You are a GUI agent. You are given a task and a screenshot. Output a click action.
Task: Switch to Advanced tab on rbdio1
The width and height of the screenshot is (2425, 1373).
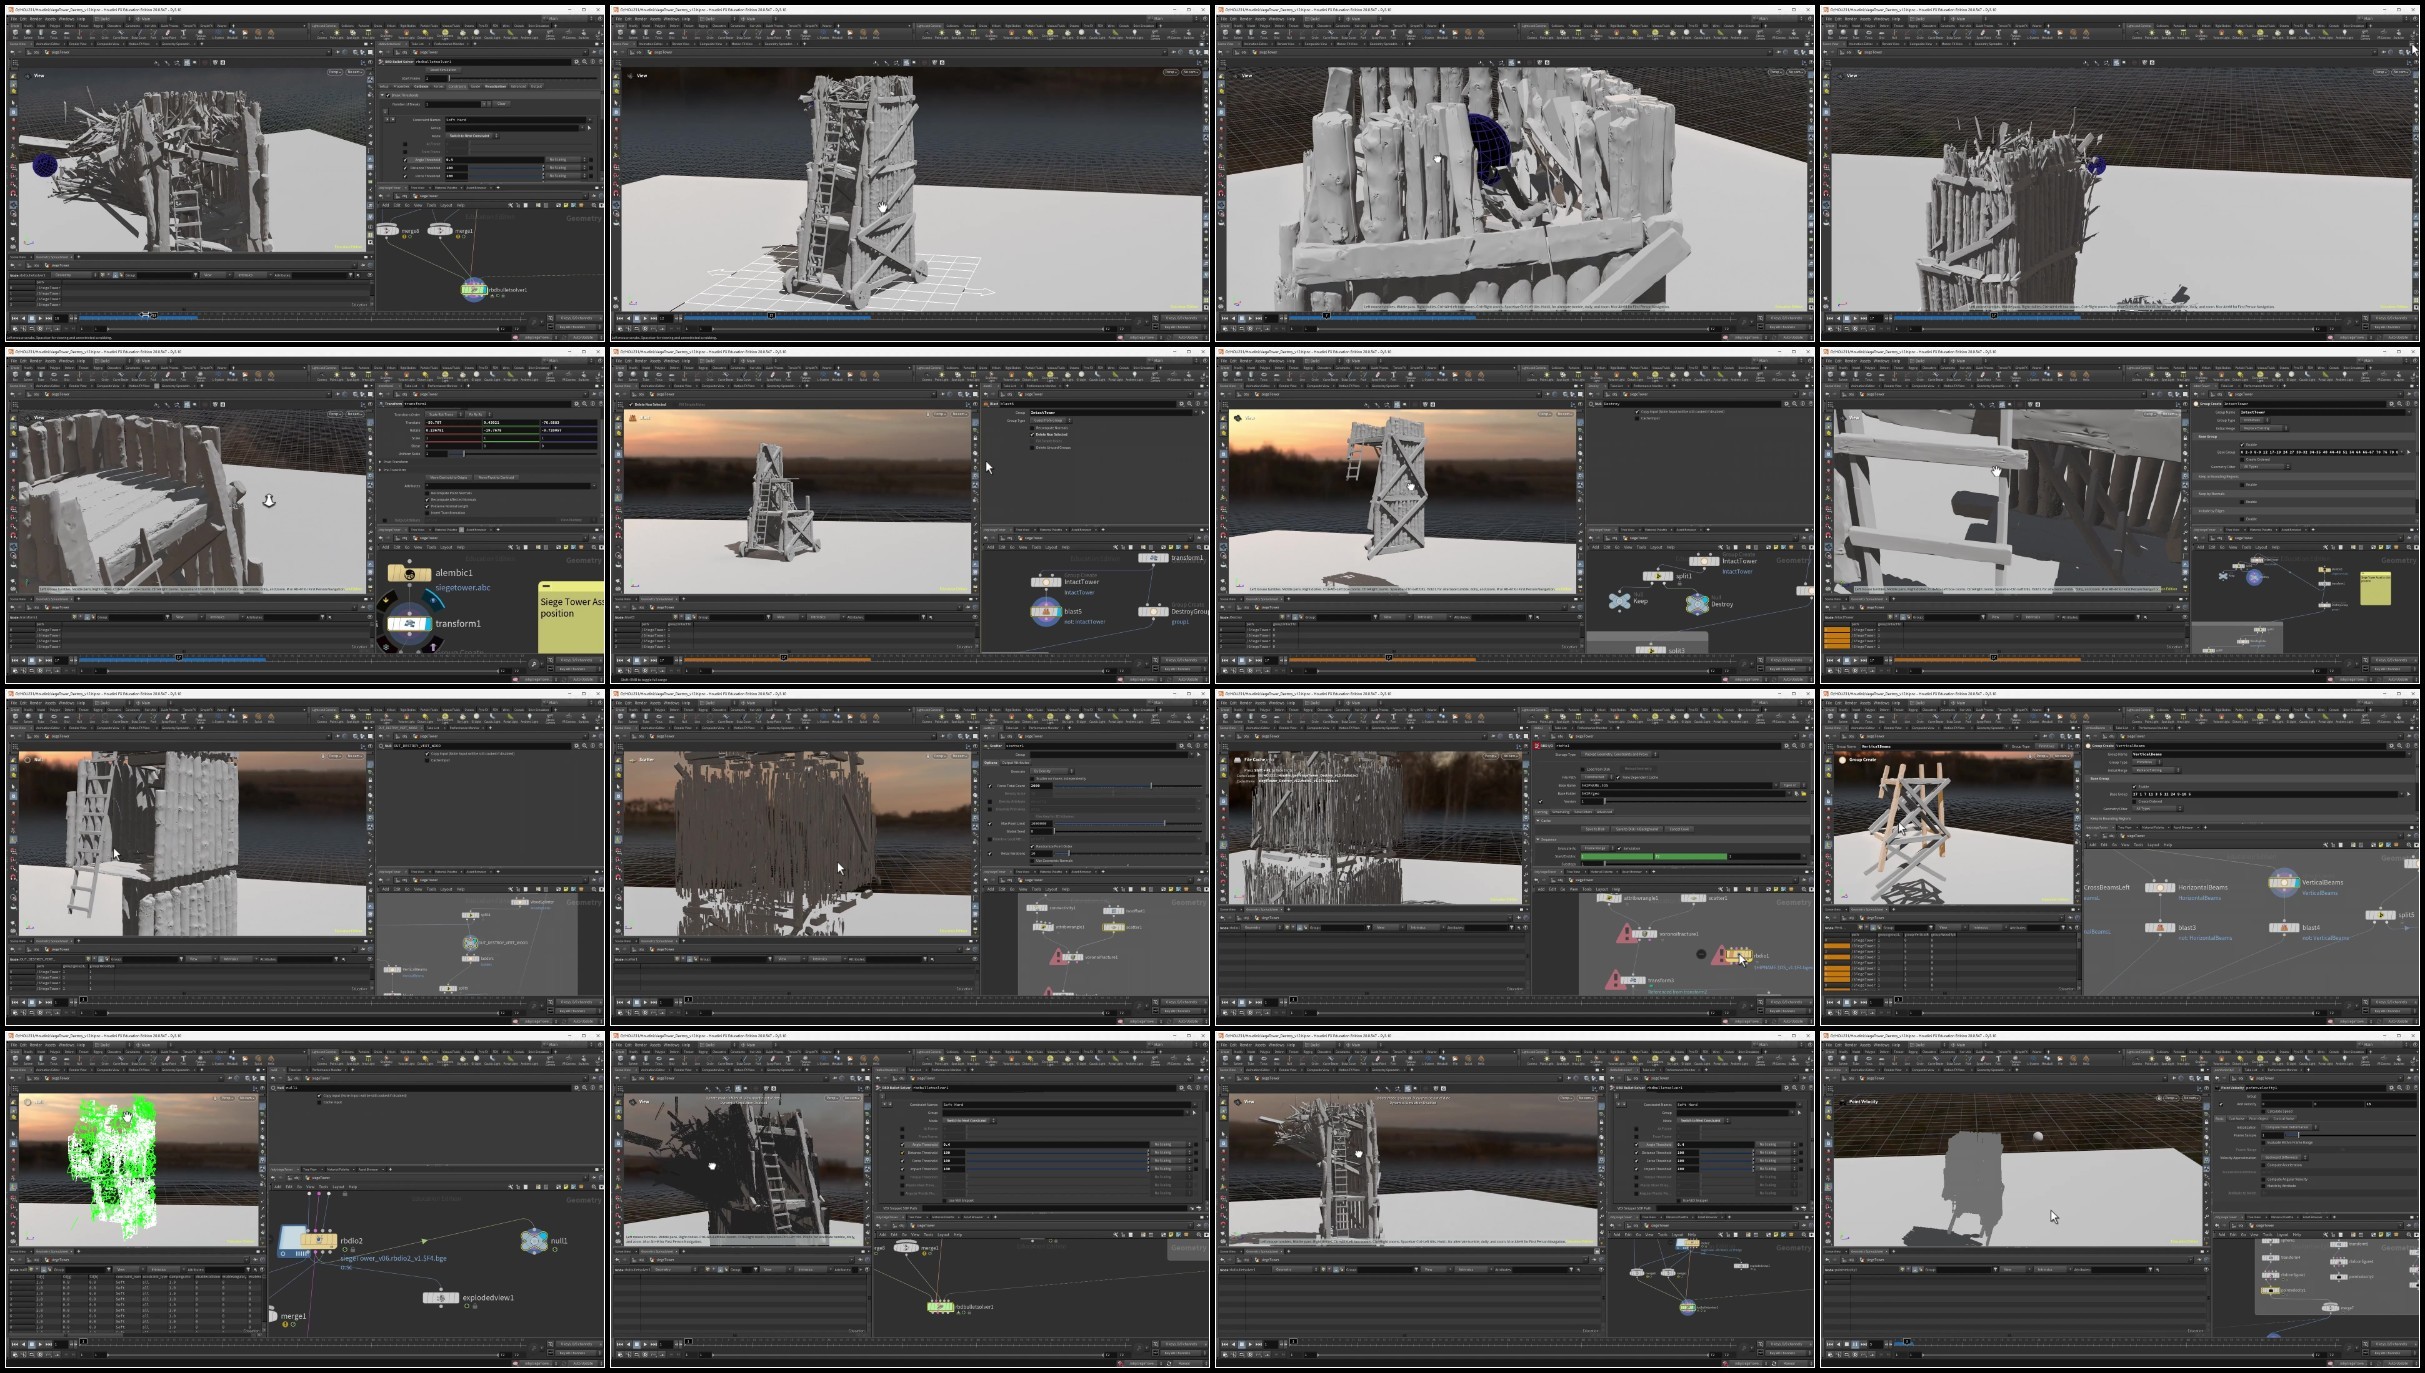pos(1604,812)
